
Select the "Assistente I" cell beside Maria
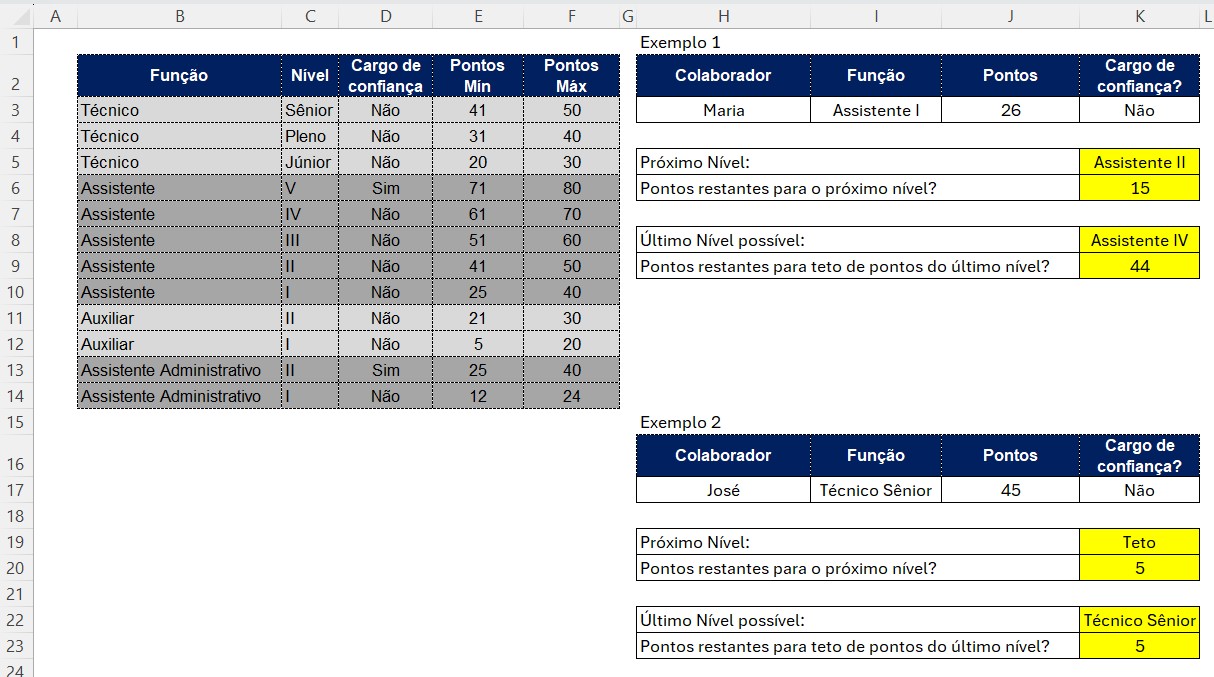click(x=875, y=110)
